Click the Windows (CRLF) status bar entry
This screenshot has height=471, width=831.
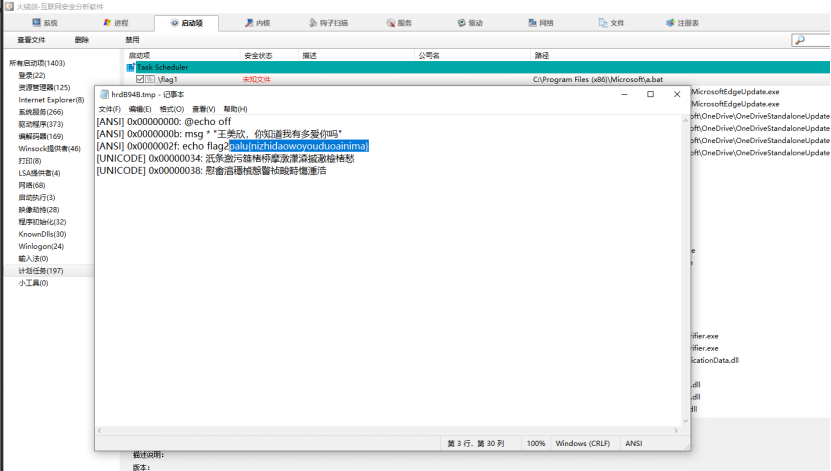point(582,443)
